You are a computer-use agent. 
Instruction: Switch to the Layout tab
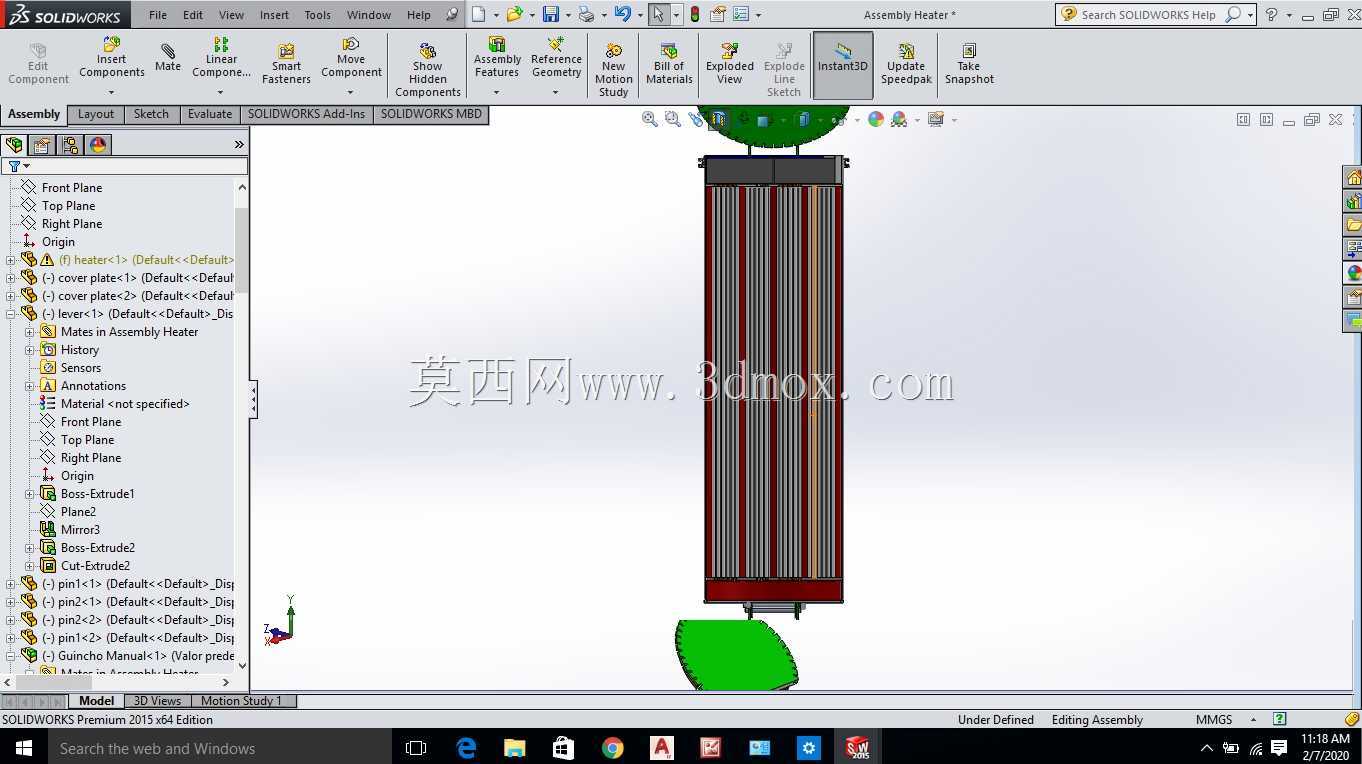(x=96, y=114)
